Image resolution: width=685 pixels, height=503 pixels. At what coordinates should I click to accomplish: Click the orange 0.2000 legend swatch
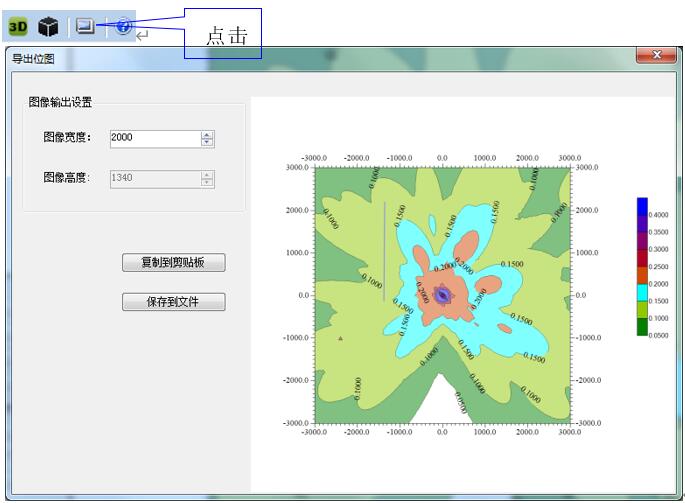[642, 276]
